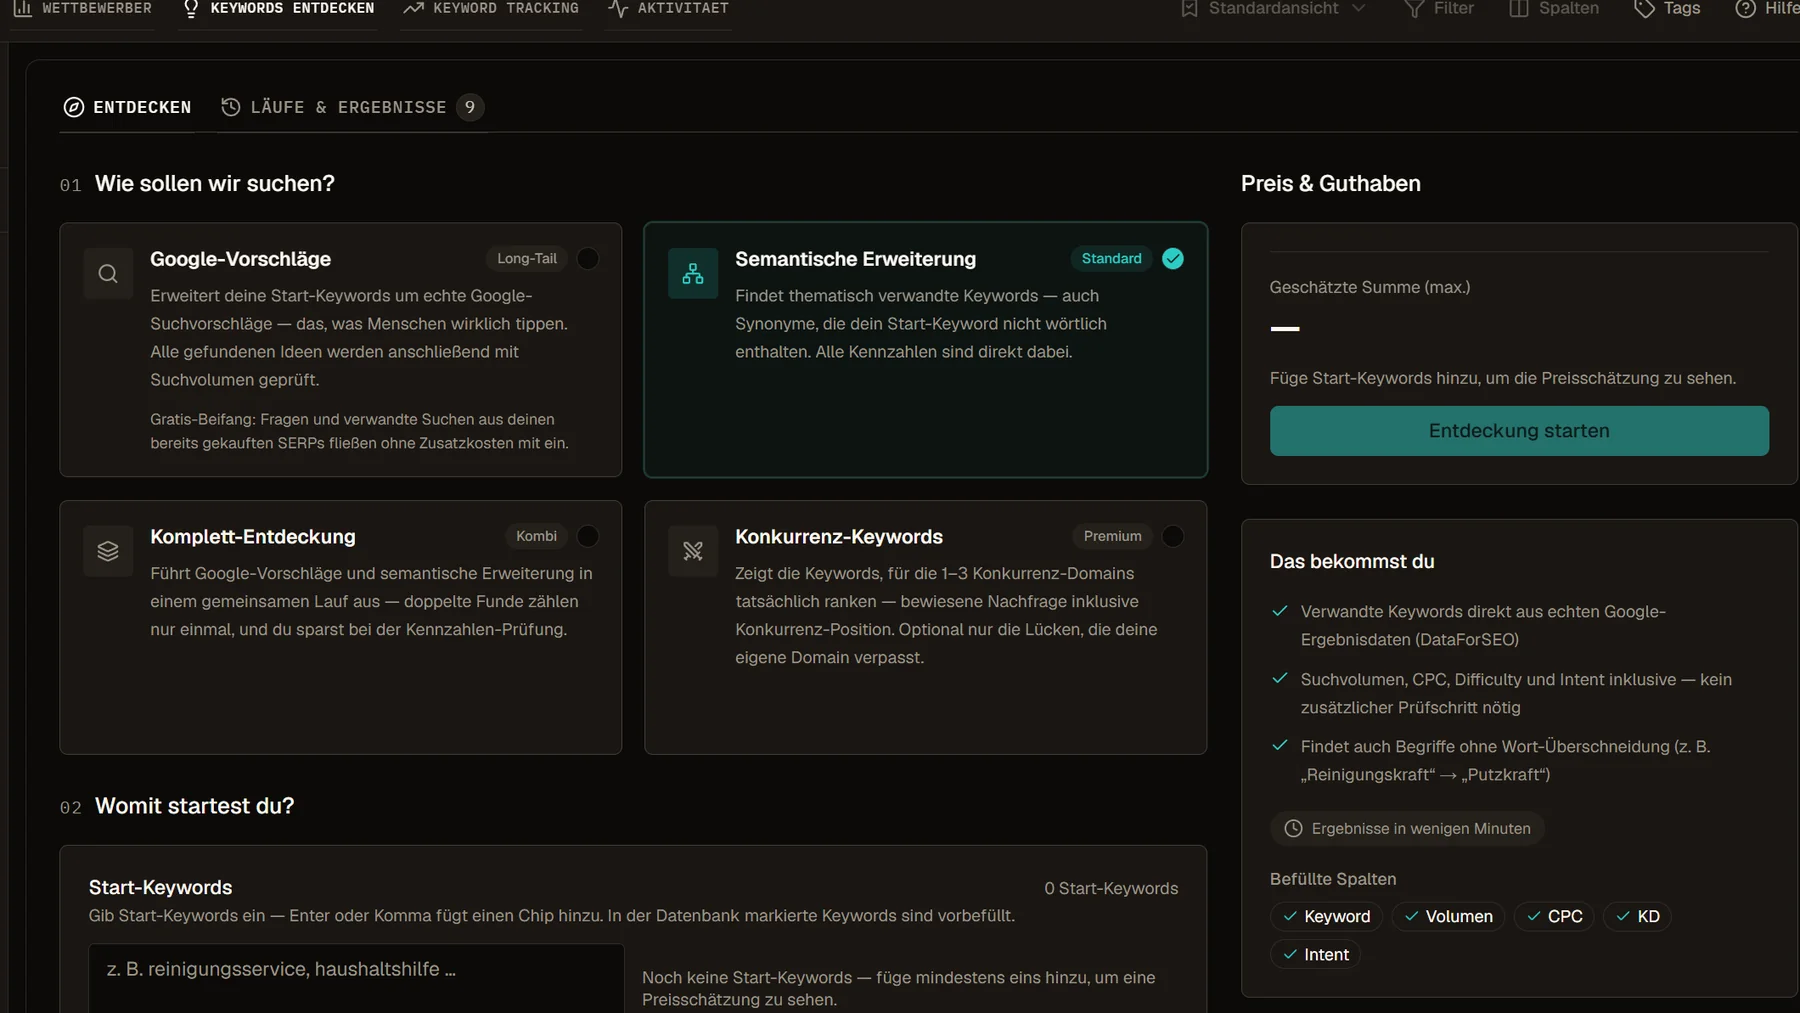1800x1013 pixels.
Task: Click the Tags label icon
Action: [x=1644, y=8]
